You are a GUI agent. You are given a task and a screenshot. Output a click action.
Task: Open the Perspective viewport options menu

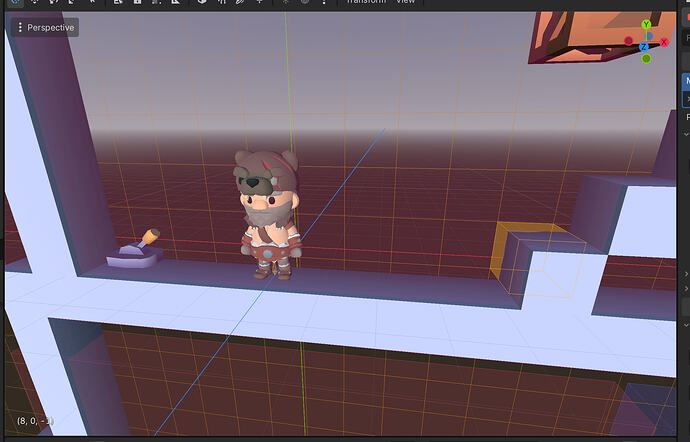[45, 27]
